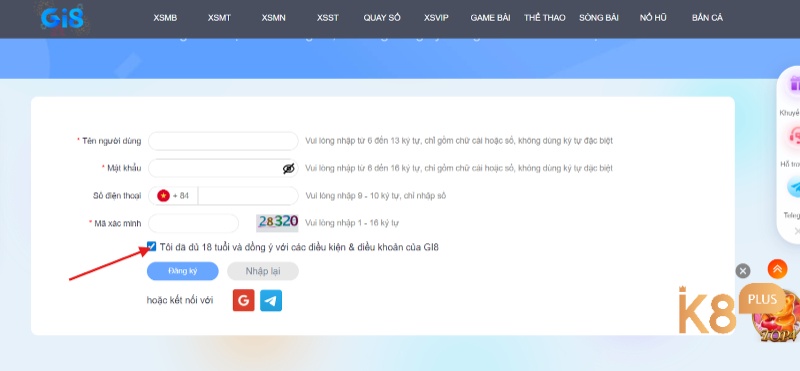The height and width of the screenshot is (371, 800).
Task: Go to BẮN CÁ section
Action: pyautogui.click(x=707, y=18)
